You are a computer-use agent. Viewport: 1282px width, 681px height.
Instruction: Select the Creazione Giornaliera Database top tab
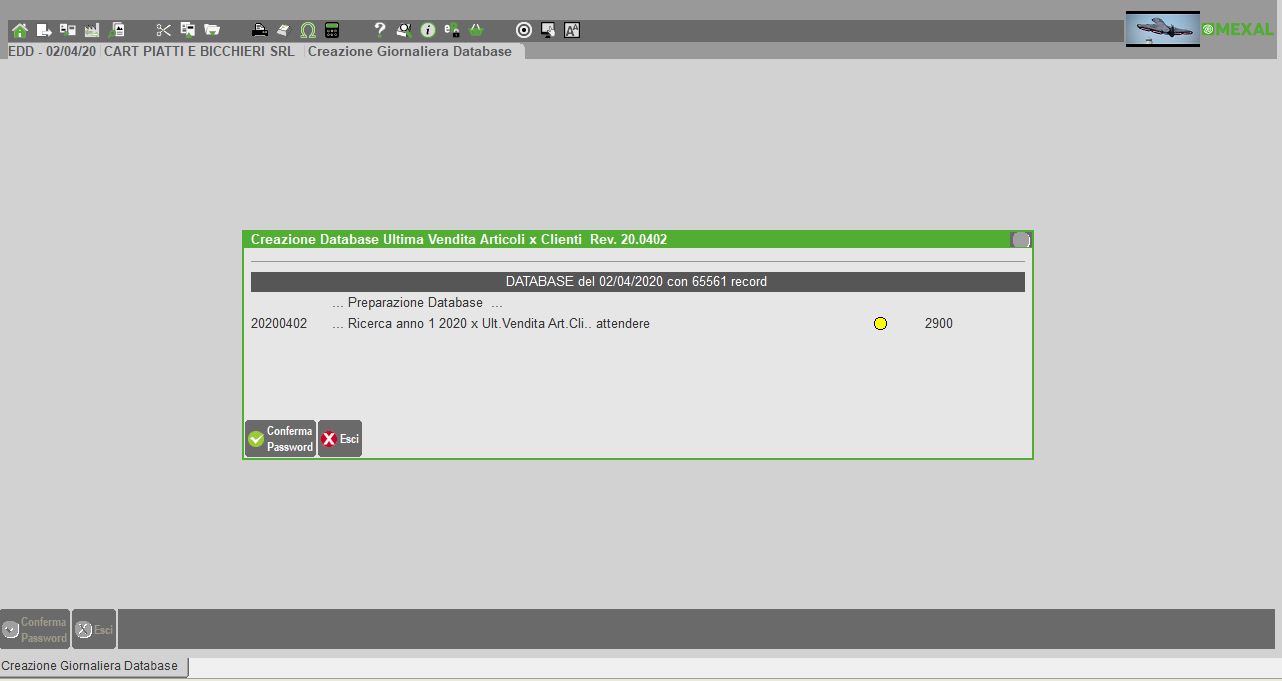tap(410, 51)
